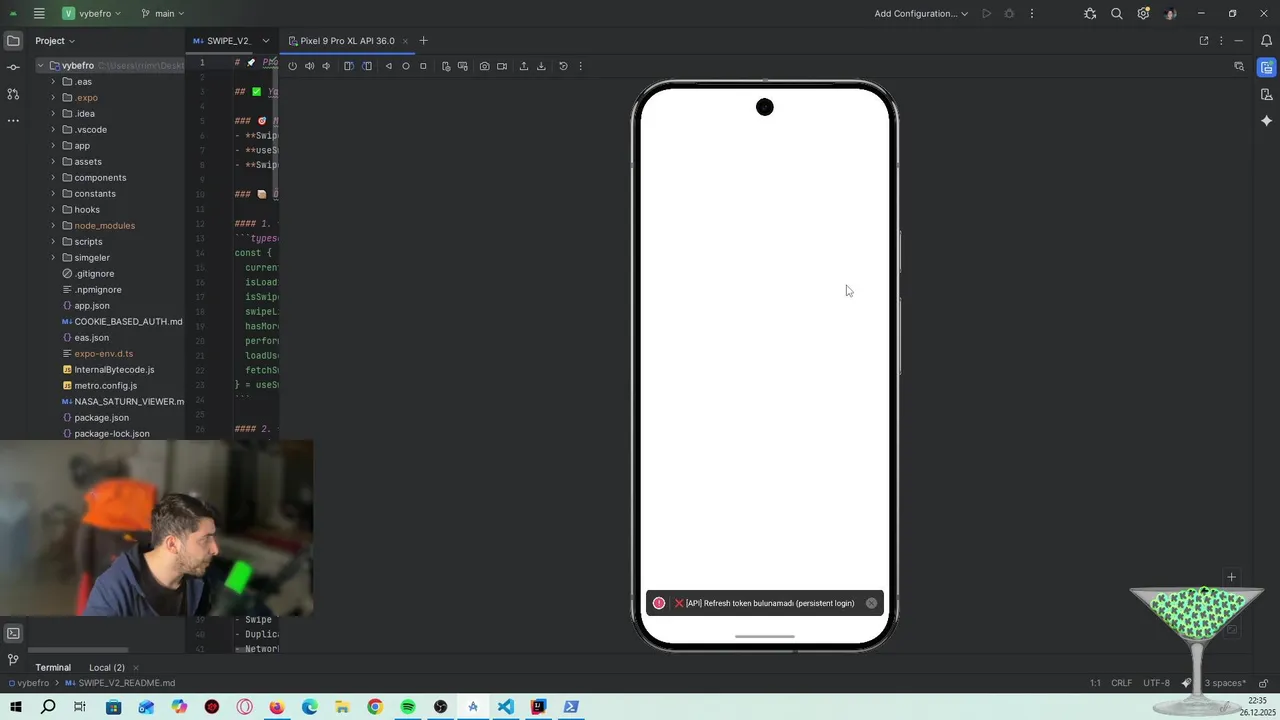Image resolution: width=1280 pixels, height=720 pixels.
Task: Click CRLF line separator in status bar
Action: click(x=1122, y=683)
